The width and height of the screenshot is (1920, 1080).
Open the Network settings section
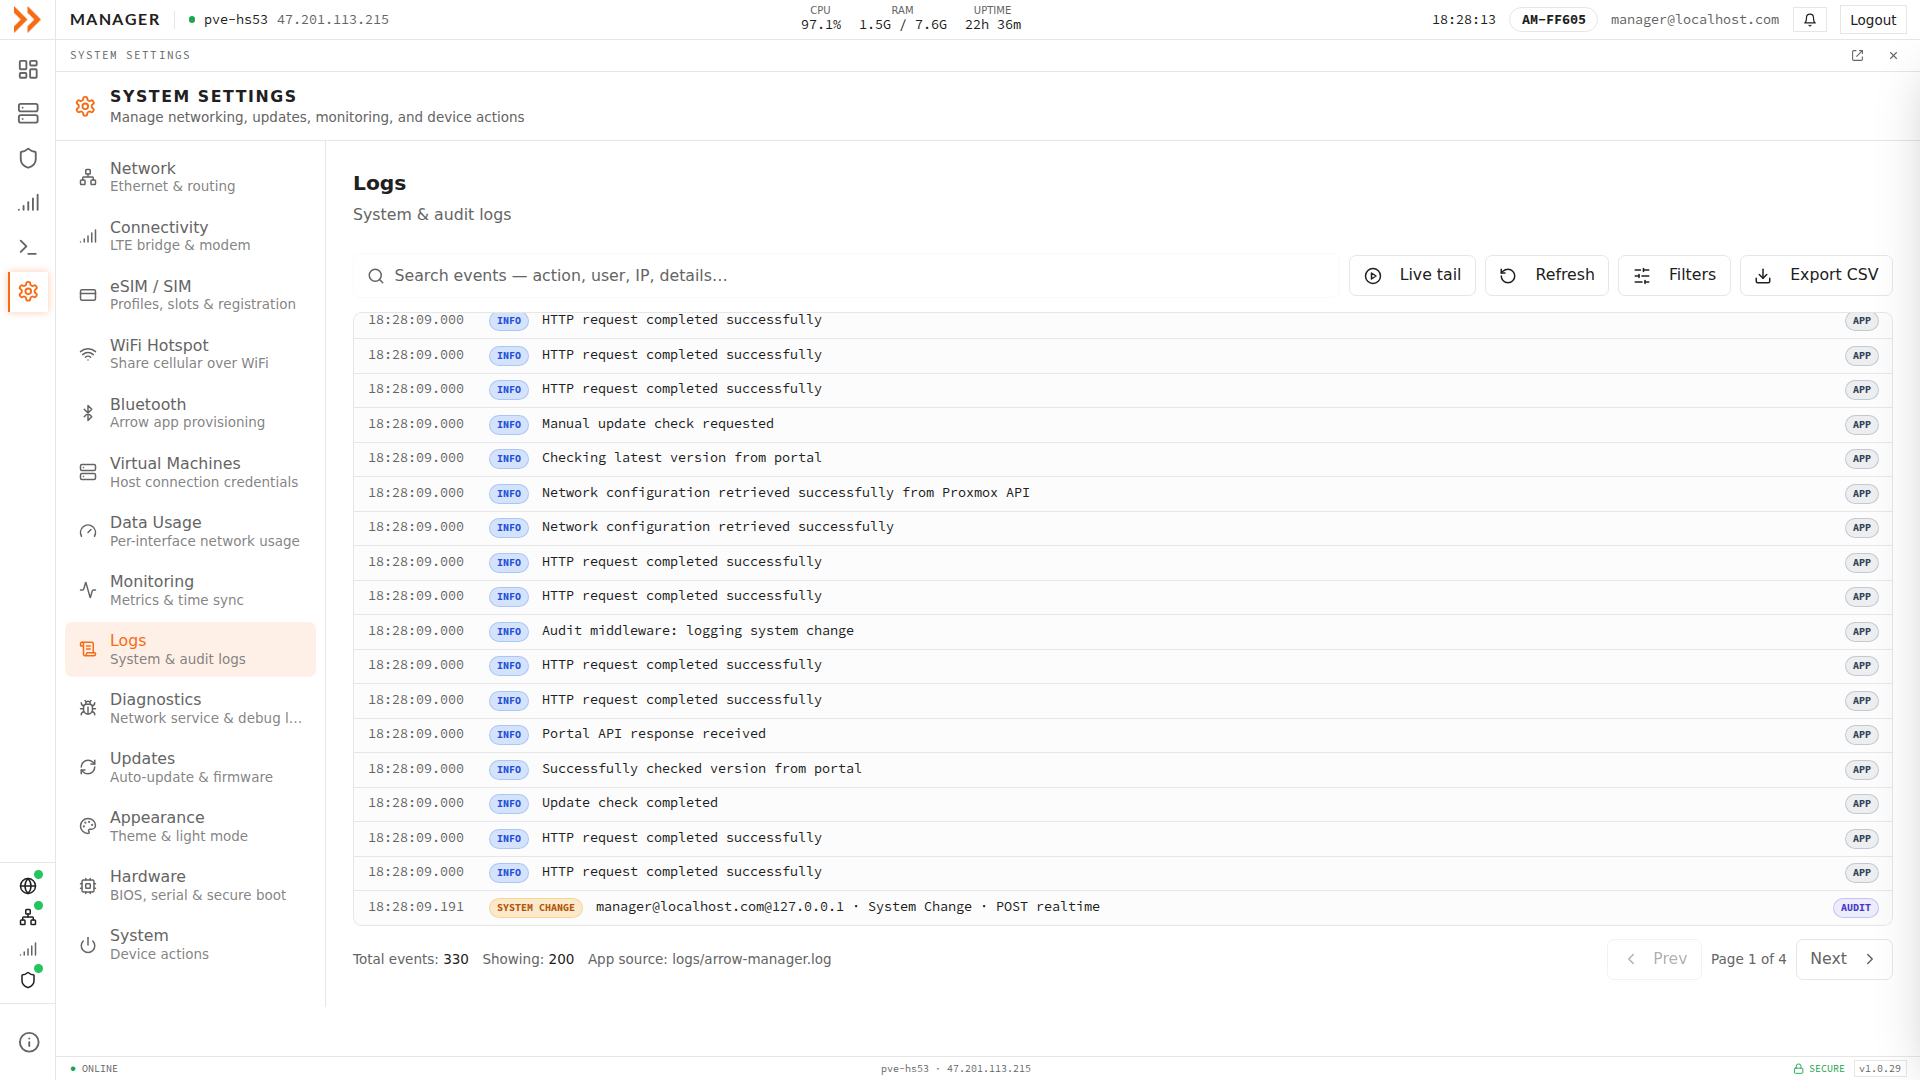point(190,177)
